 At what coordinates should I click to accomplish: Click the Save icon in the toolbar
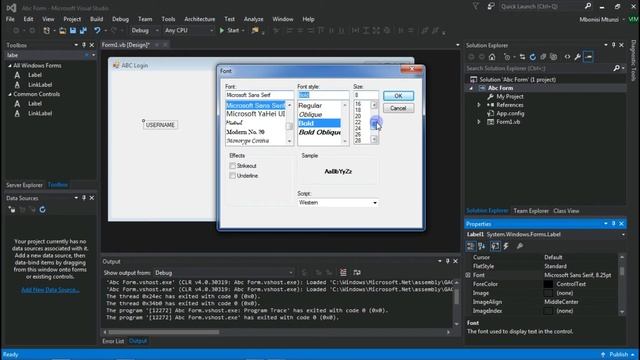(73, 31)
